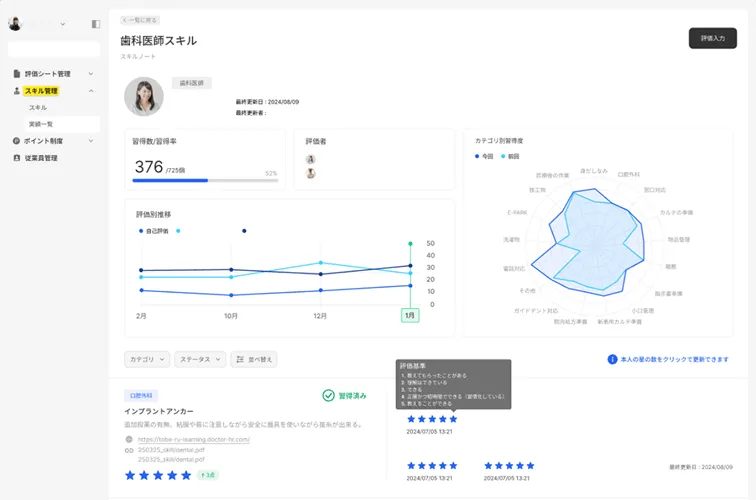Image resolution: width=756 pixels, height=500 pixels.
Task: Expand the 評価シート管理 chevron
Action: (x=91, y=74)
